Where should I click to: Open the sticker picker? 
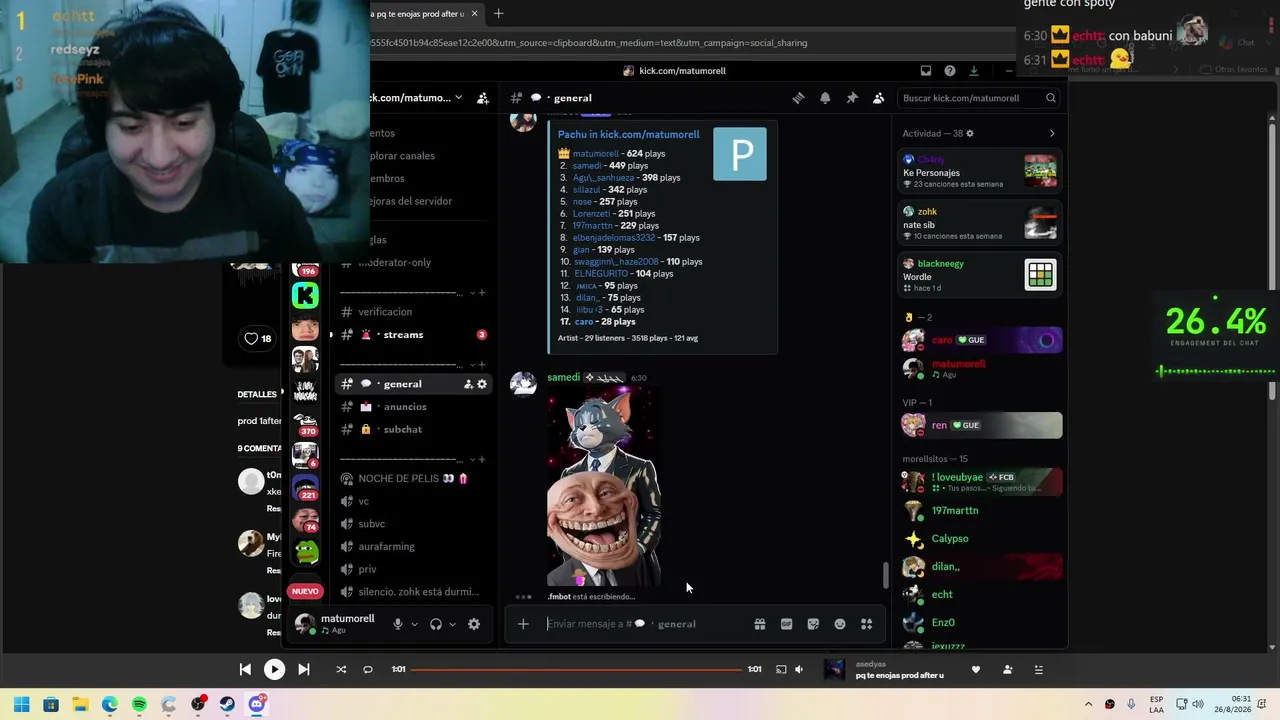click(813, 624)
